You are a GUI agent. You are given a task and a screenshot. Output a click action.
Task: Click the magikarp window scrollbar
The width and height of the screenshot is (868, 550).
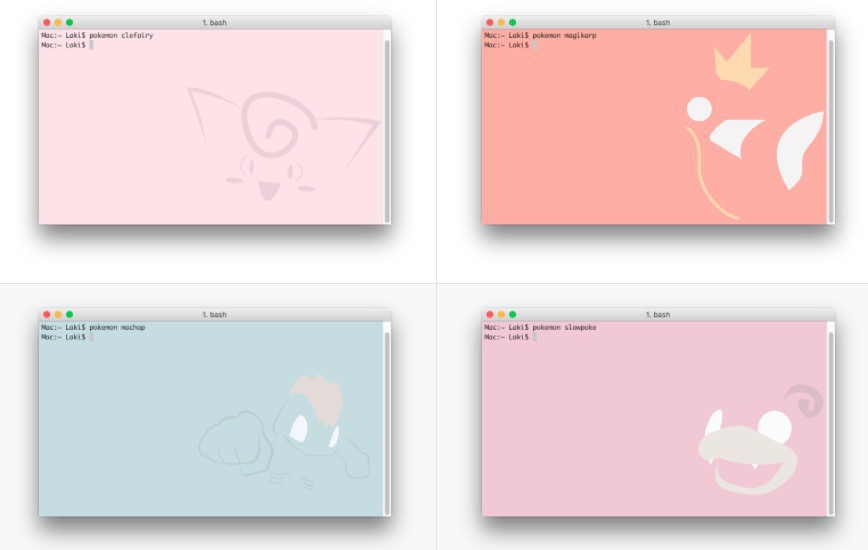(830, 131)
